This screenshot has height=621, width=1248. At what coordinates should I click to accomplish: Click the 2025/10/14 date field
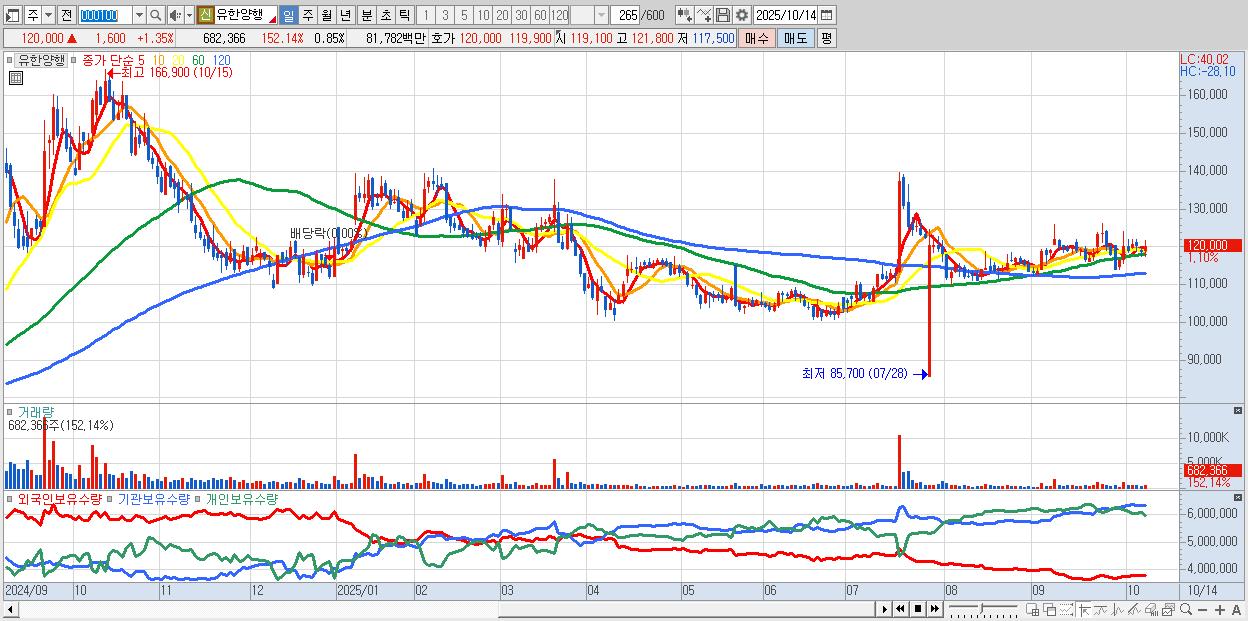tap(785, 15)
